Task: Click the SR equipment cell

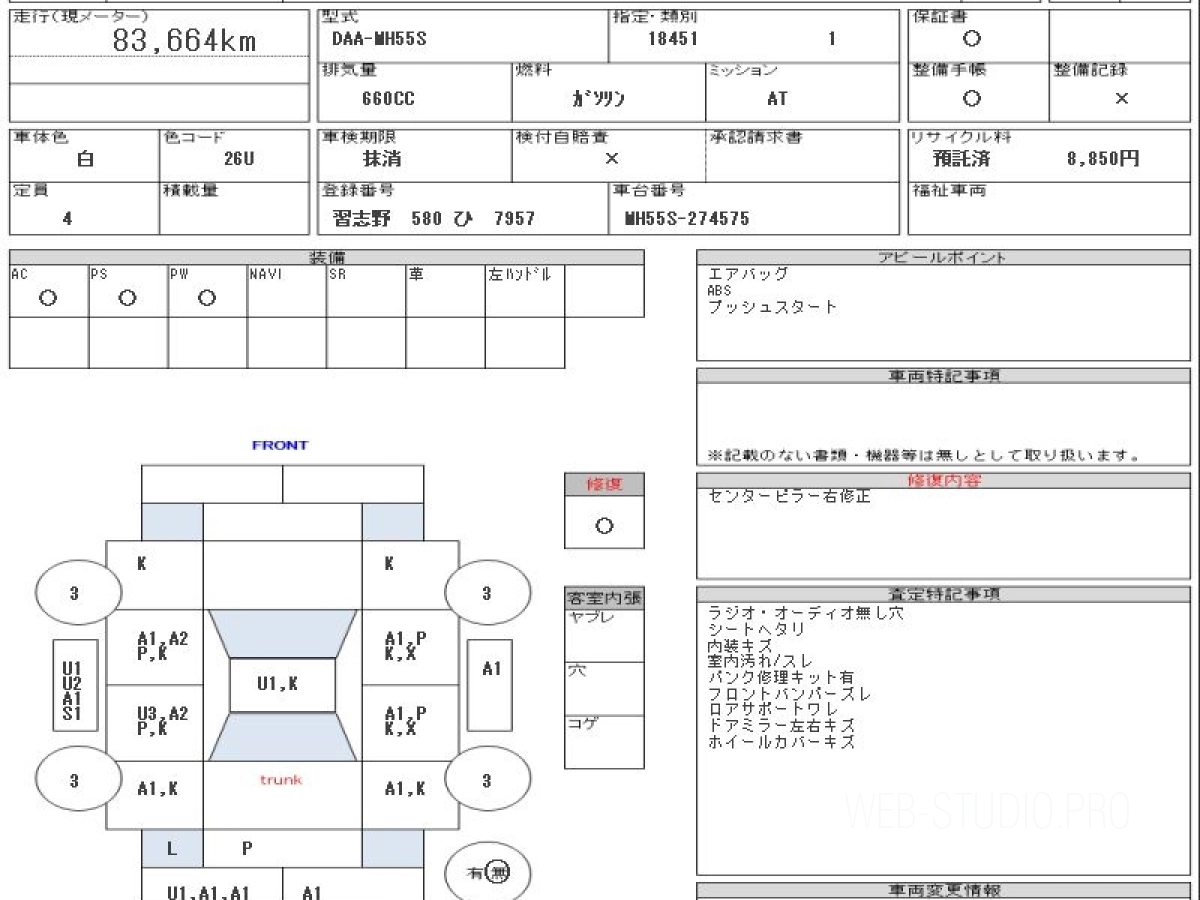Action: coord(366,291)
